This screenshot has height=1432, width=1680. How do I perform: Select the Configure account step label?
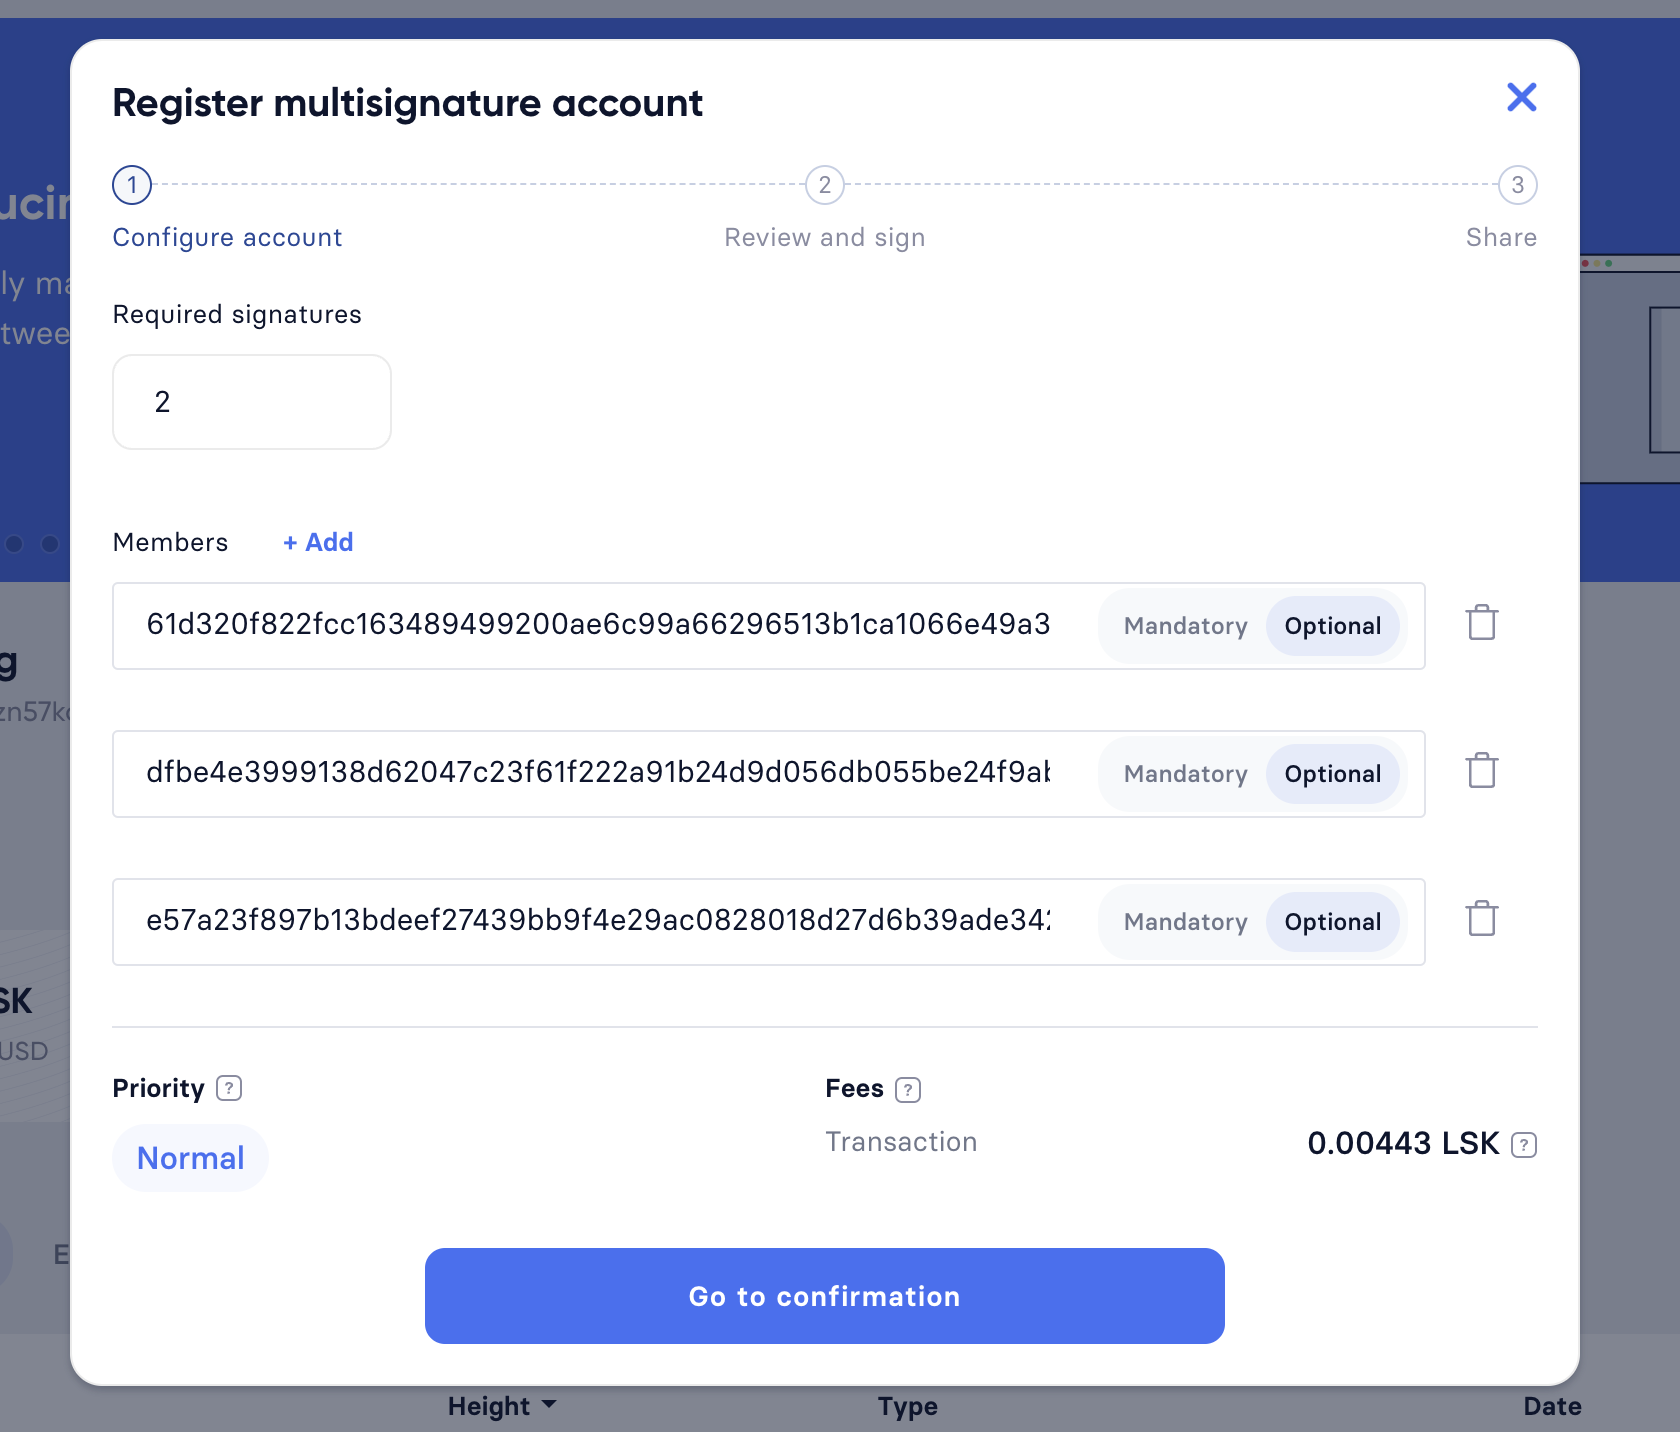click(227, 237)
